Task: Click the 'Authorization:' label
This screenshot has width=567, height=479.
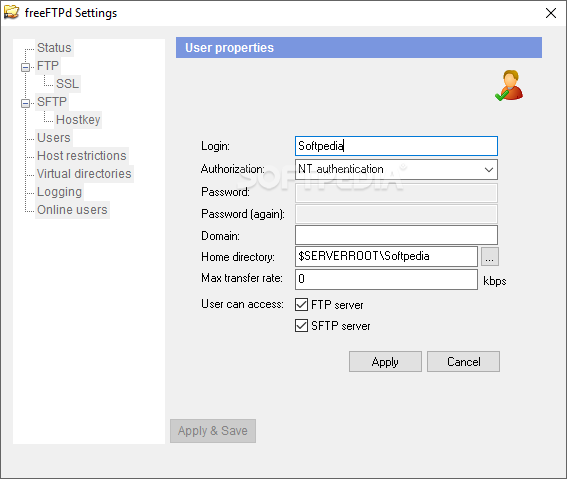Action: click(233, 169)
